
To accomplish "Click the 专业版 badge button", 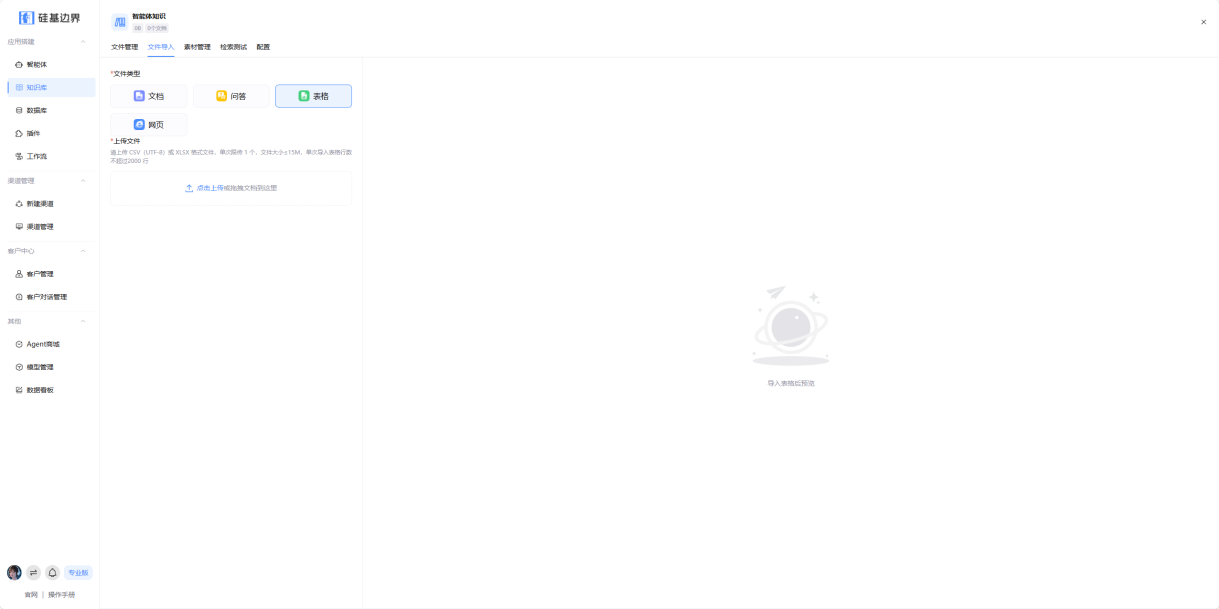I will 78,573.
